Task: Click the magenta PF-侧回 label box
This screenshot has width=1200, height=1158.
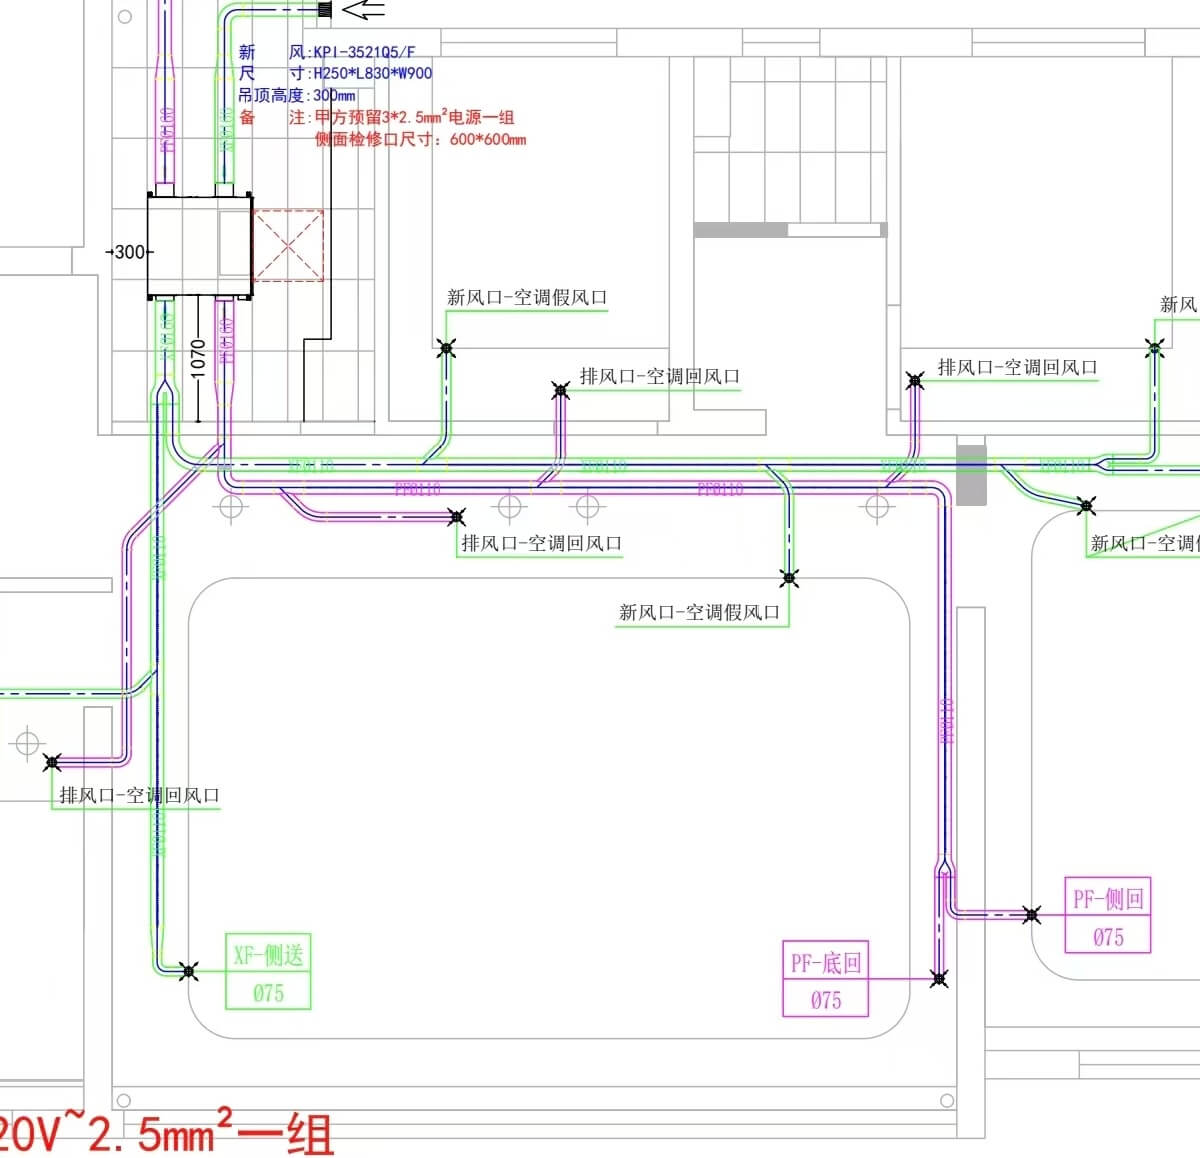Action: [1108, 916]
